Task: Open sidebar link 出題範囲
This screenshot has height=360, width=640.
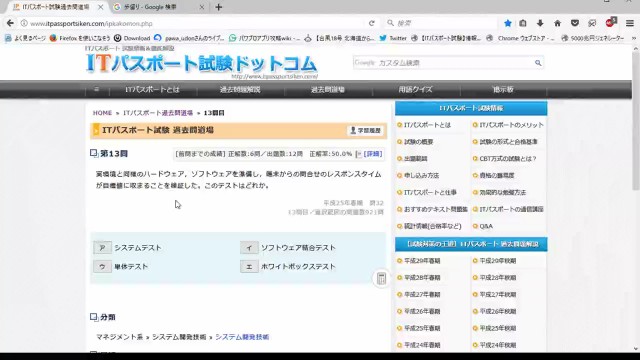Action: (416, 159)
